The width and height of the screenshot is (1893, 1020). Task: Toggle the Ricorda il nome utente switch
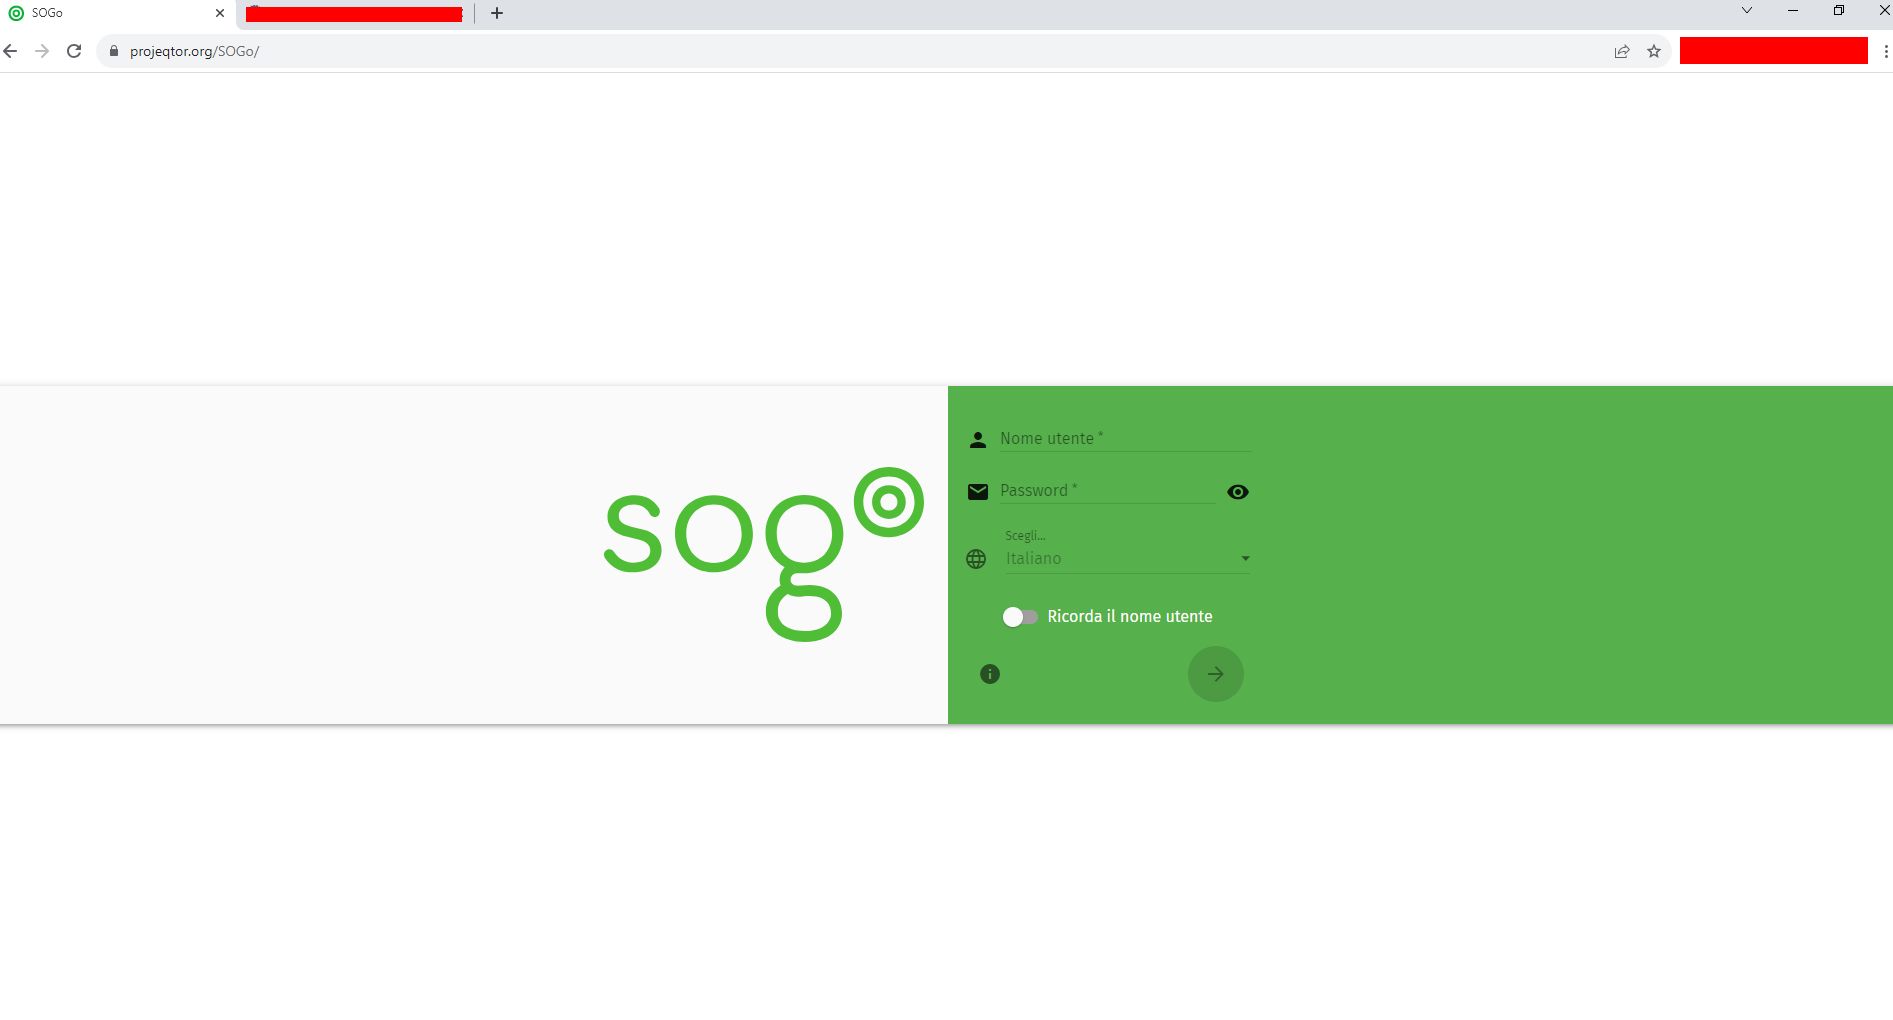1020,617
